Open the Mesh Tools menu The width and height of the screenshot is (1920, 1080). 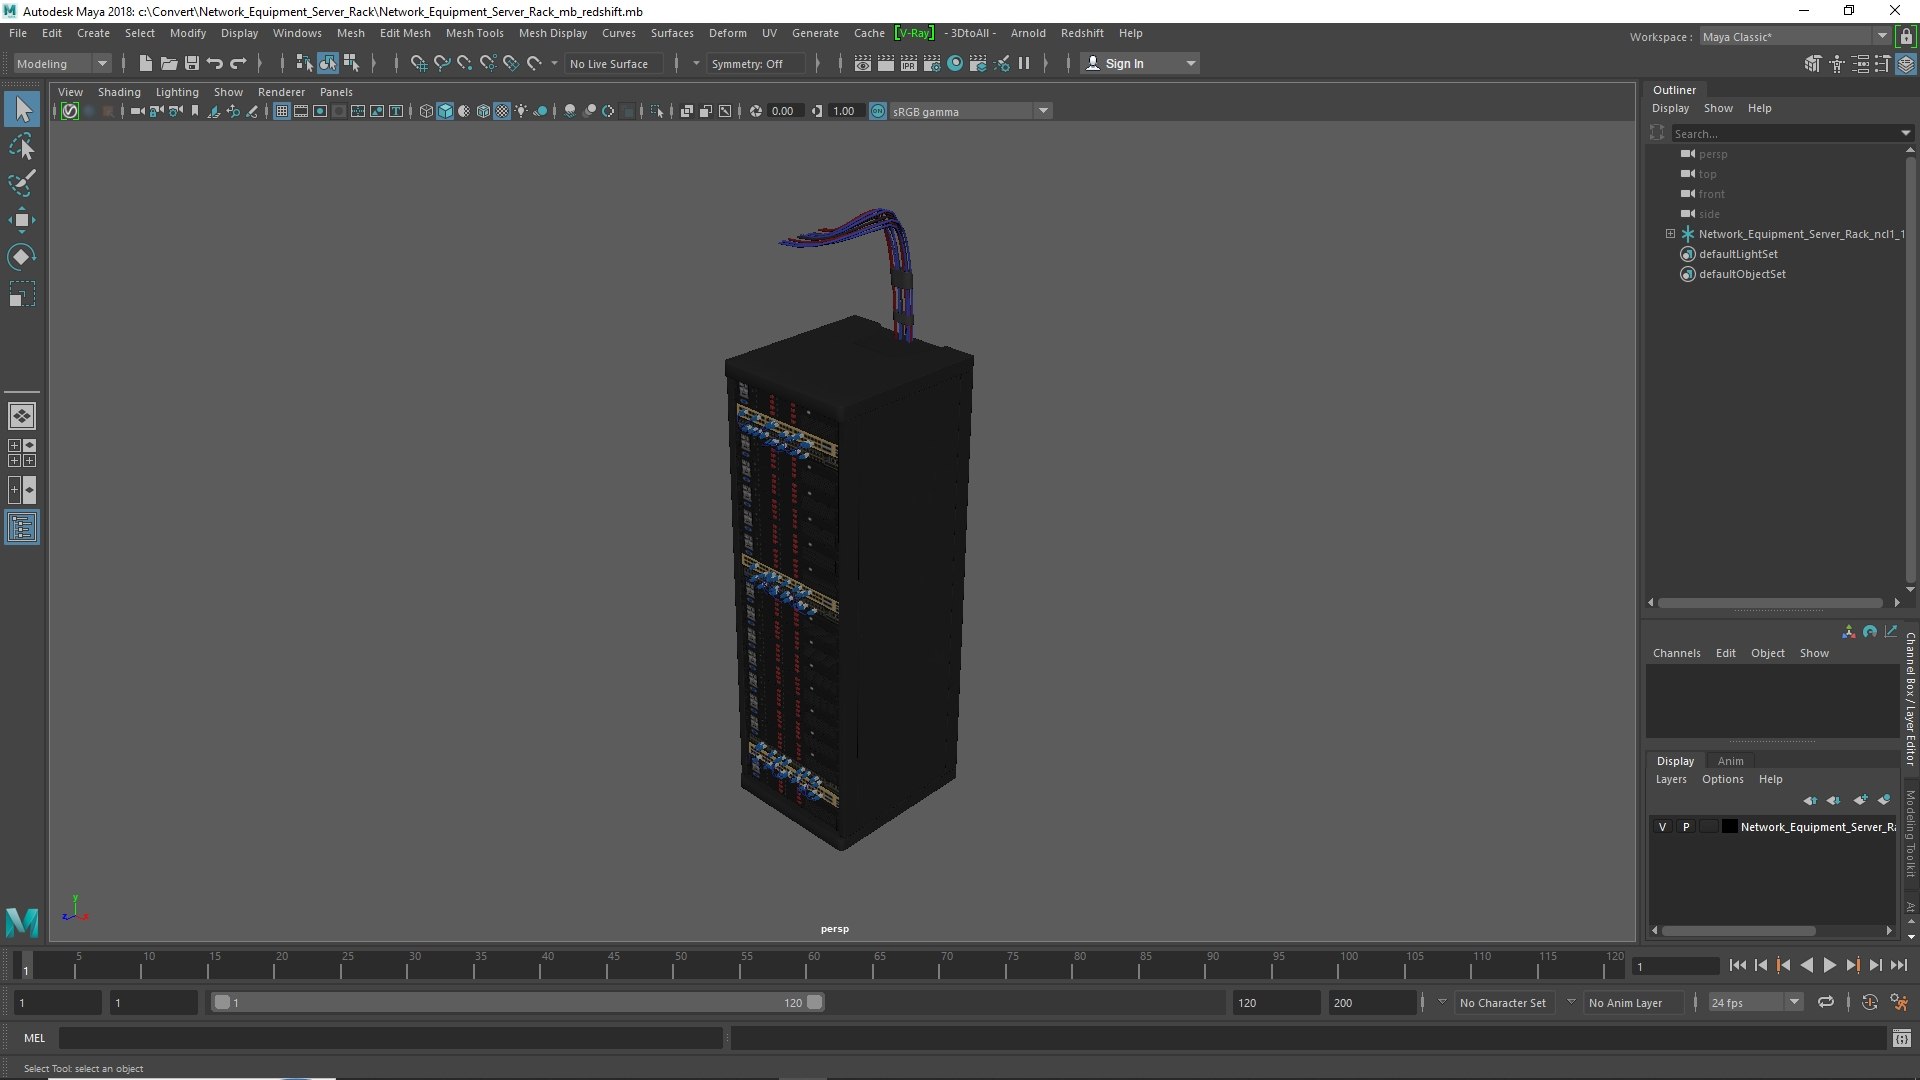pyautogui.click(x=474, y=33)
